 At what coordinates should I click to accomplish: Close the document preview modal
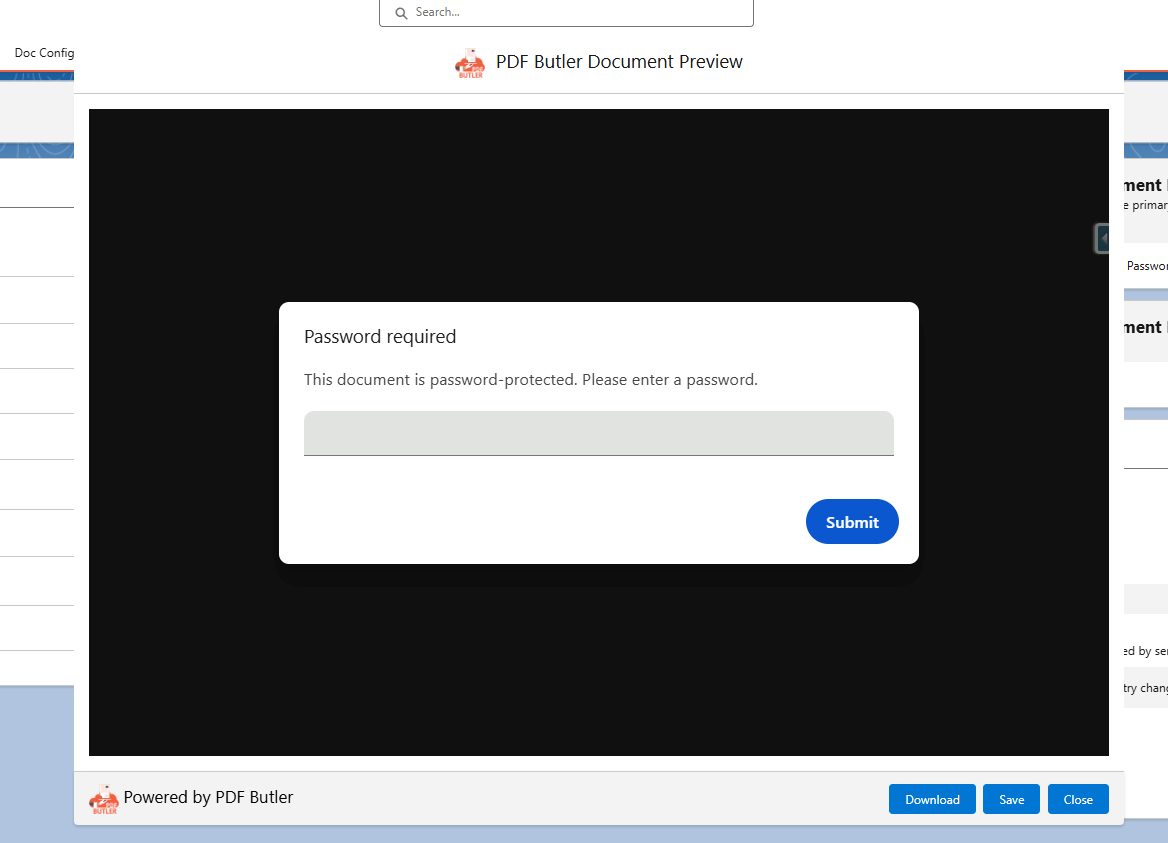point(1078,799)
